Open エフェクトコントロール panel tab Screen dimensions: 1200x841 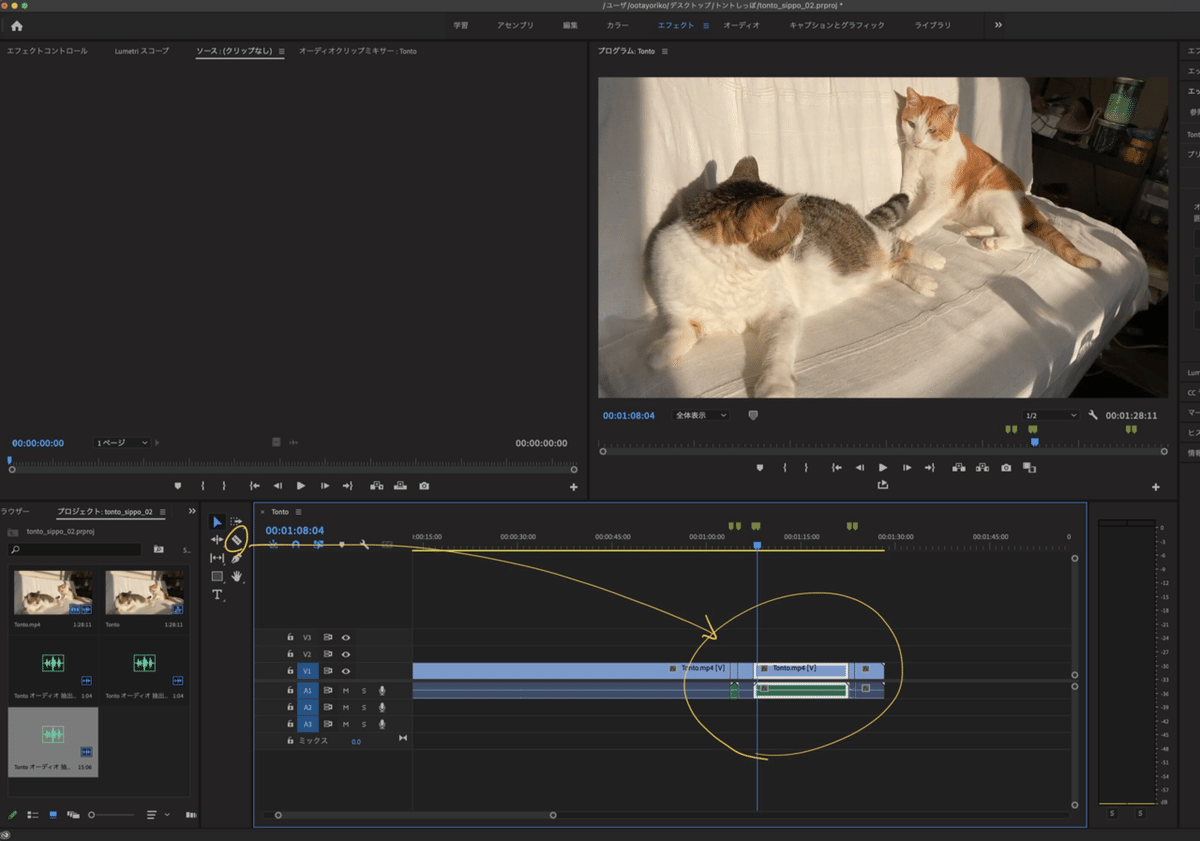[x=47, y=51]
